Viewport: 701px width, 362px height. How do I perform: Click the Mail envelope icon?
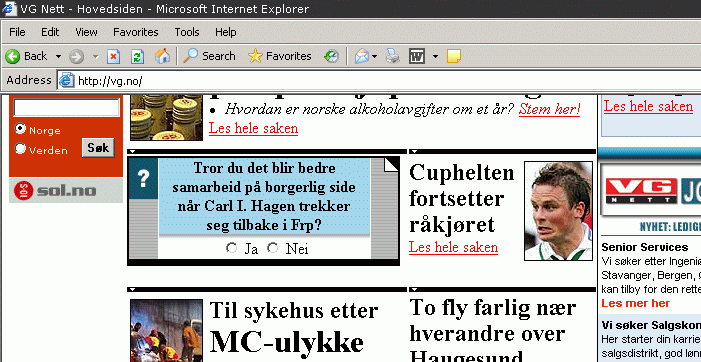click(362, 56)
